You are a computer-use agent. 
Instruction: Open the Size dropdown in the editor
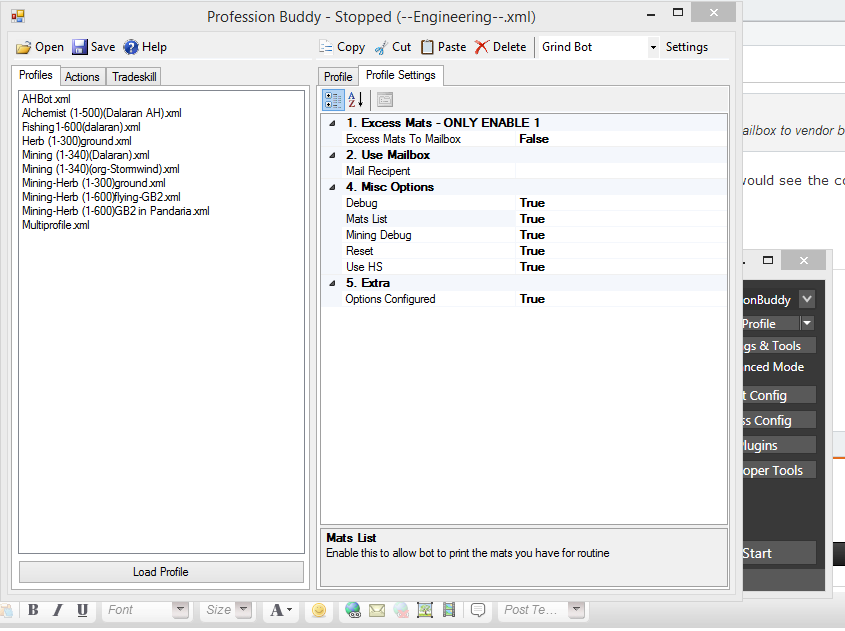pos(244,609)
